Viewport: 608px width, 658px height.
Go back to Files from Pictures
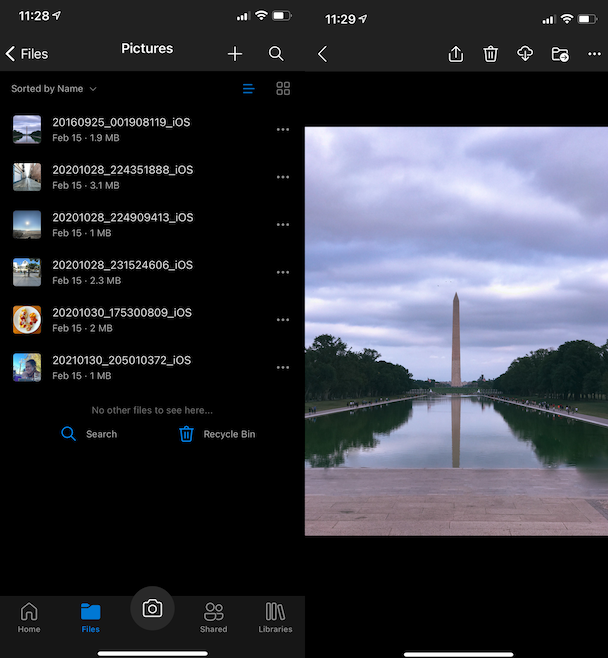coord(27,54)
